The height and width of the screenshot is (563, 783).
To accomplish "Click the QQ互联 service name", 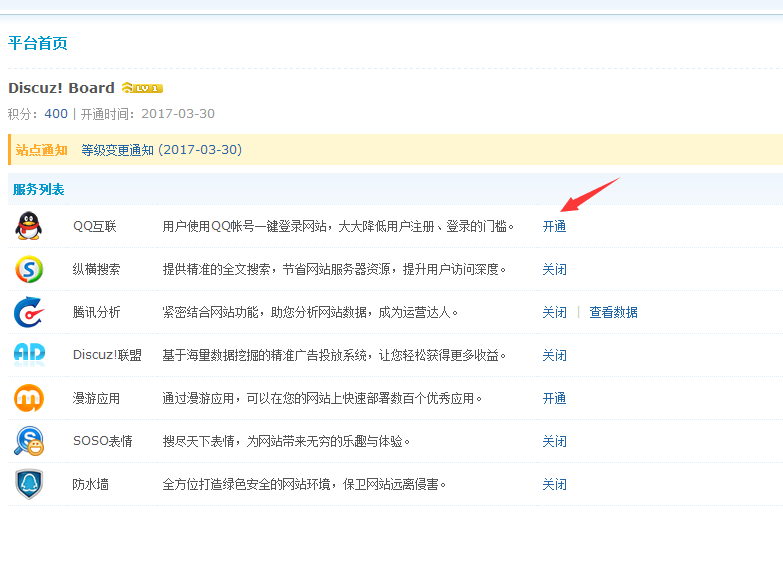I will tap(94, 227).
